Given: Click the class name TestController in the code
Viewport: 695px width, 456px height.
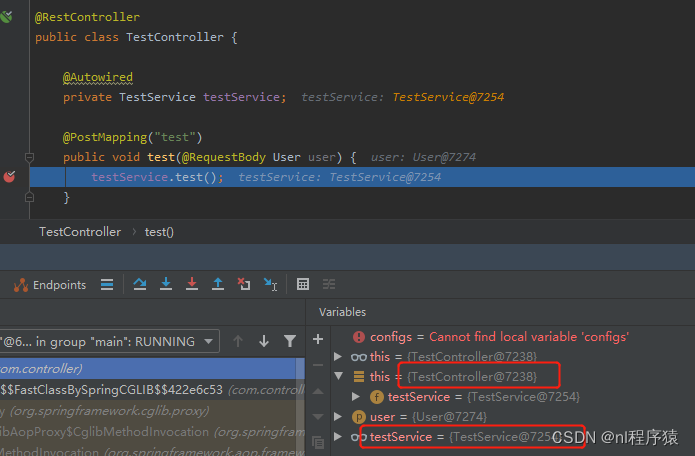Looking at the screenshot, I should [175, 37].
